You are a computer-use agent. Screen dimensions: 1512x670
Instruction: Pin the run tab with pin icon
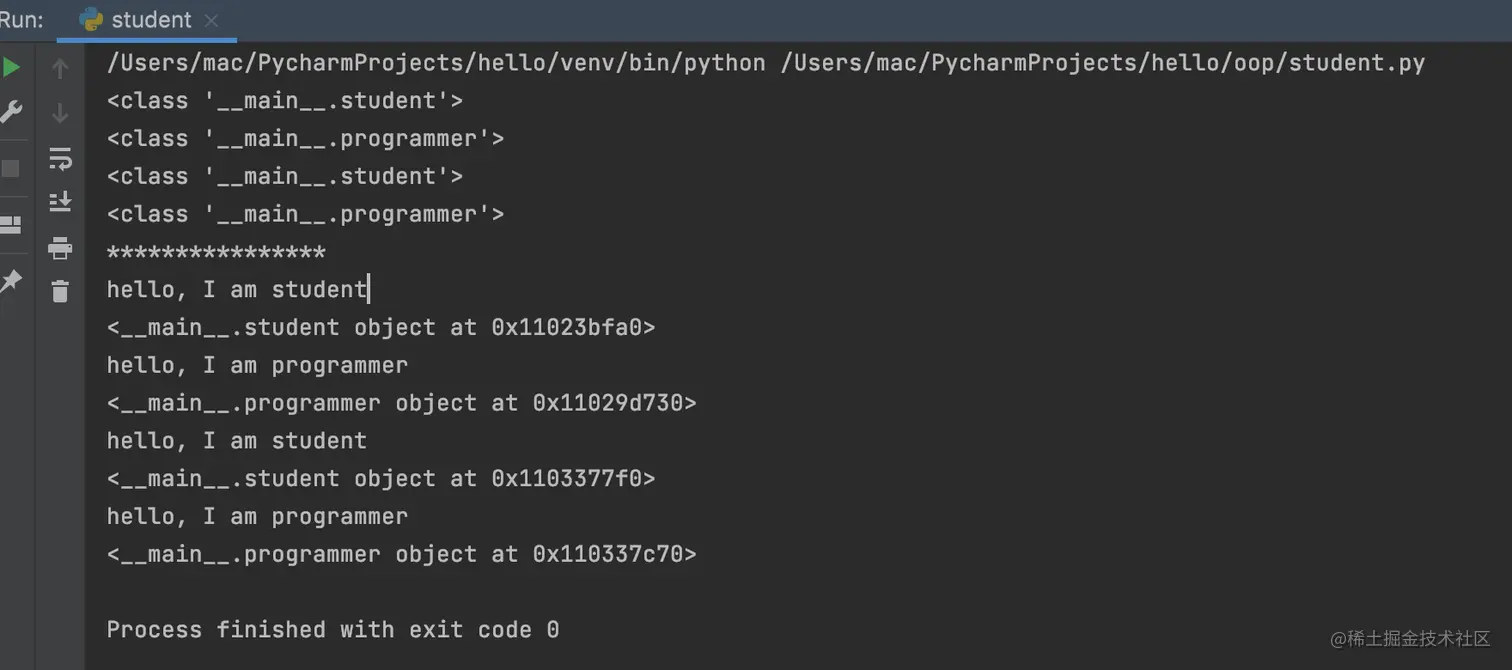coord(11,281)
